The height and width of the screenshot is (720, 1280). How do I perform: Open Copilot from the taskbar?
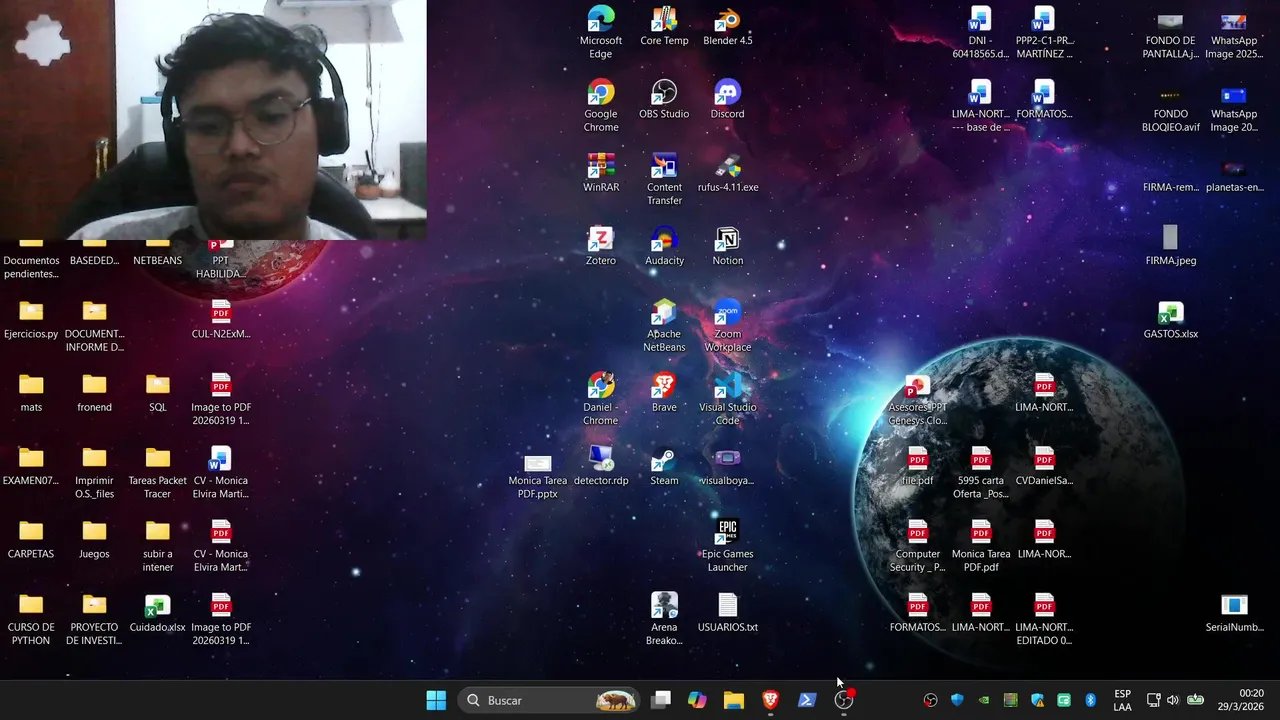[x=697, y=700]
